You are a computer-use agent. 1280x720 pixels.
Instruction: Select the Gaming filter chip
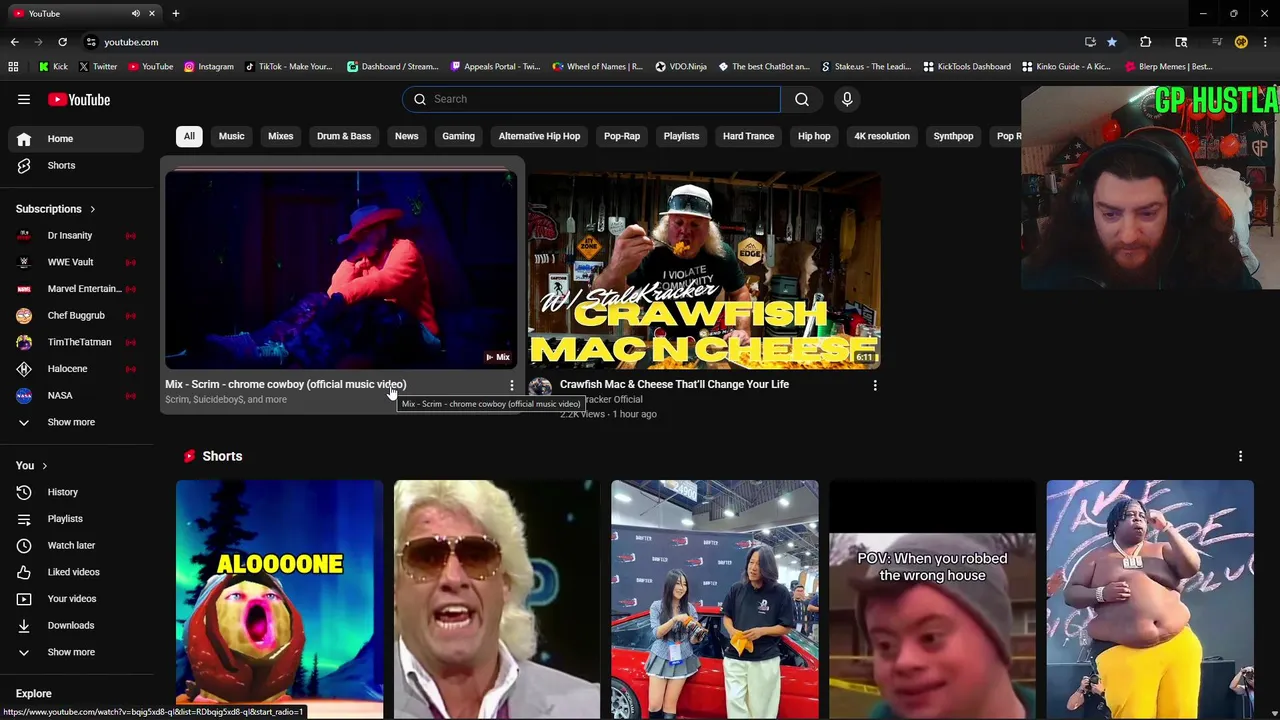tap(459, 136)
